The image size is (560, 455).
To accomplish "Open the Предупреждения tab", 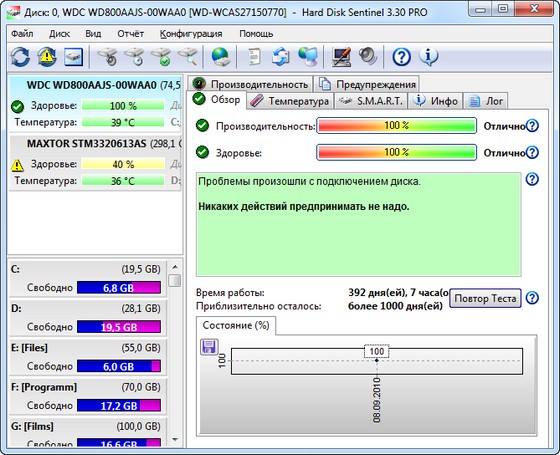I will [x=367, y=84].
